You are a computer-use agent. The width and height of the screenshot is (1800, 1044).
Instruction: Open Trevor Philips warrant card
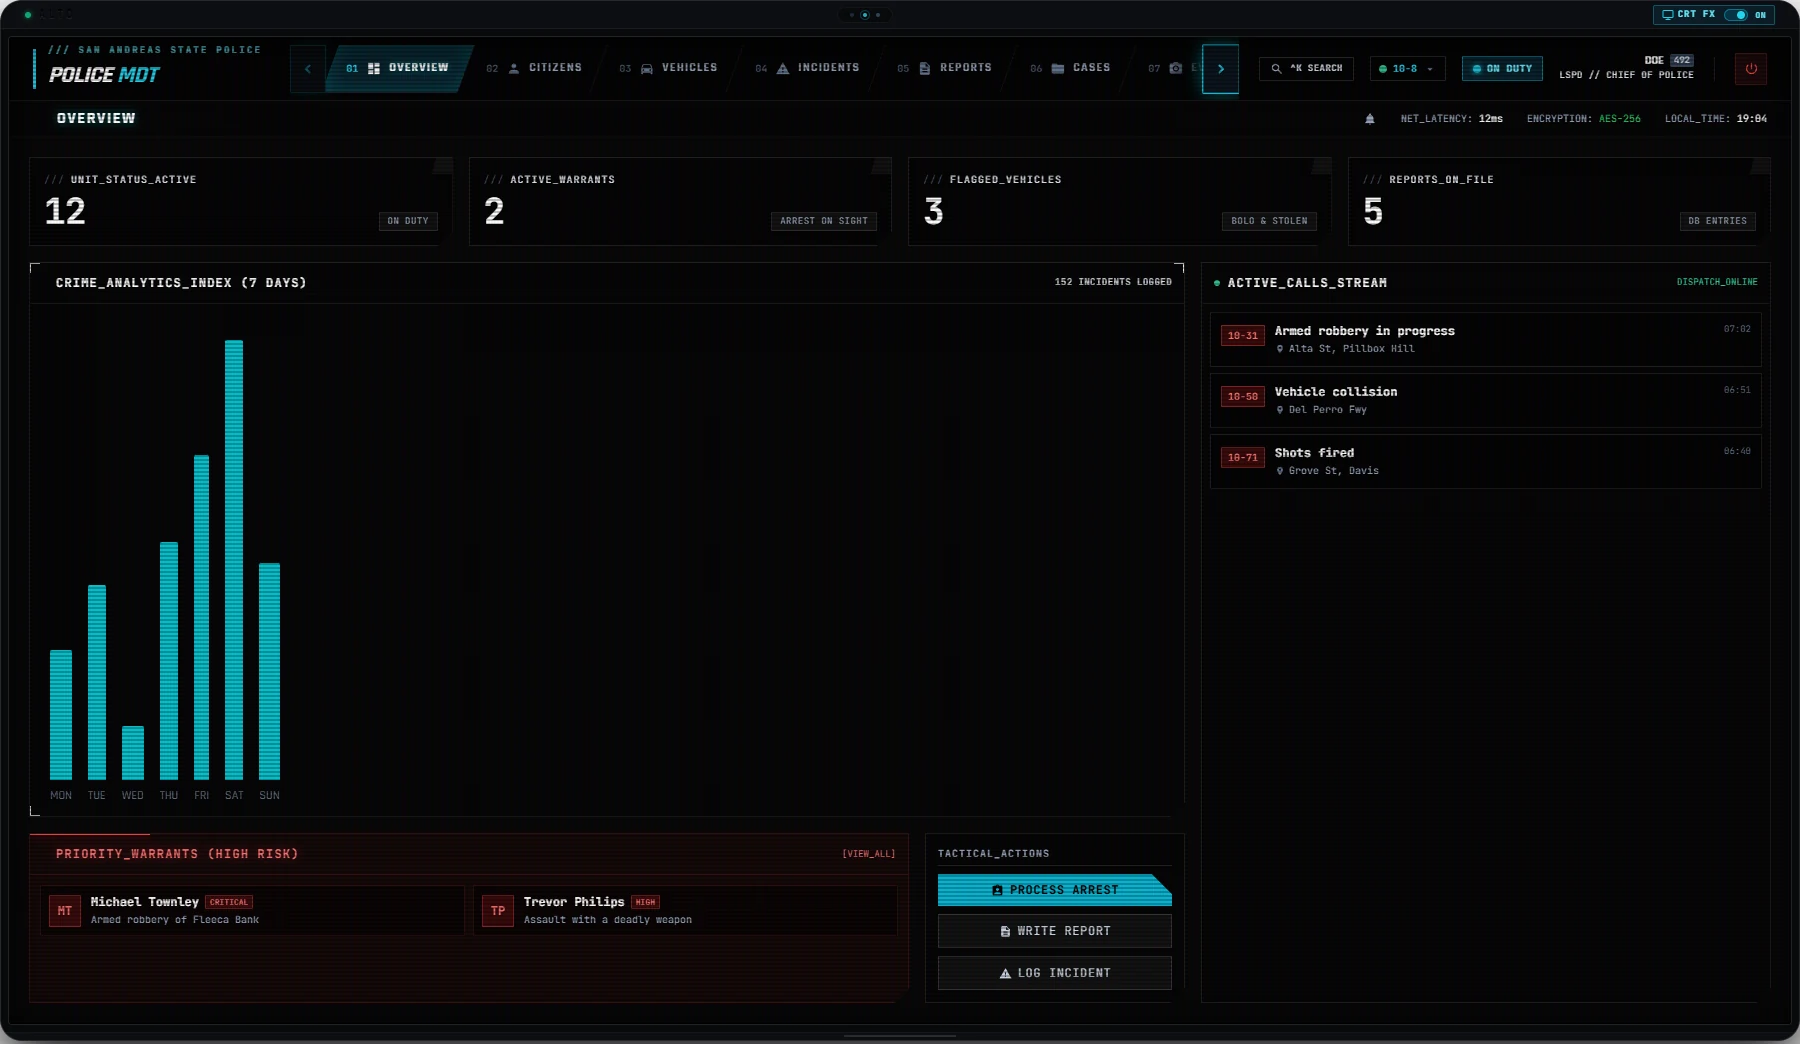(685, 911)
